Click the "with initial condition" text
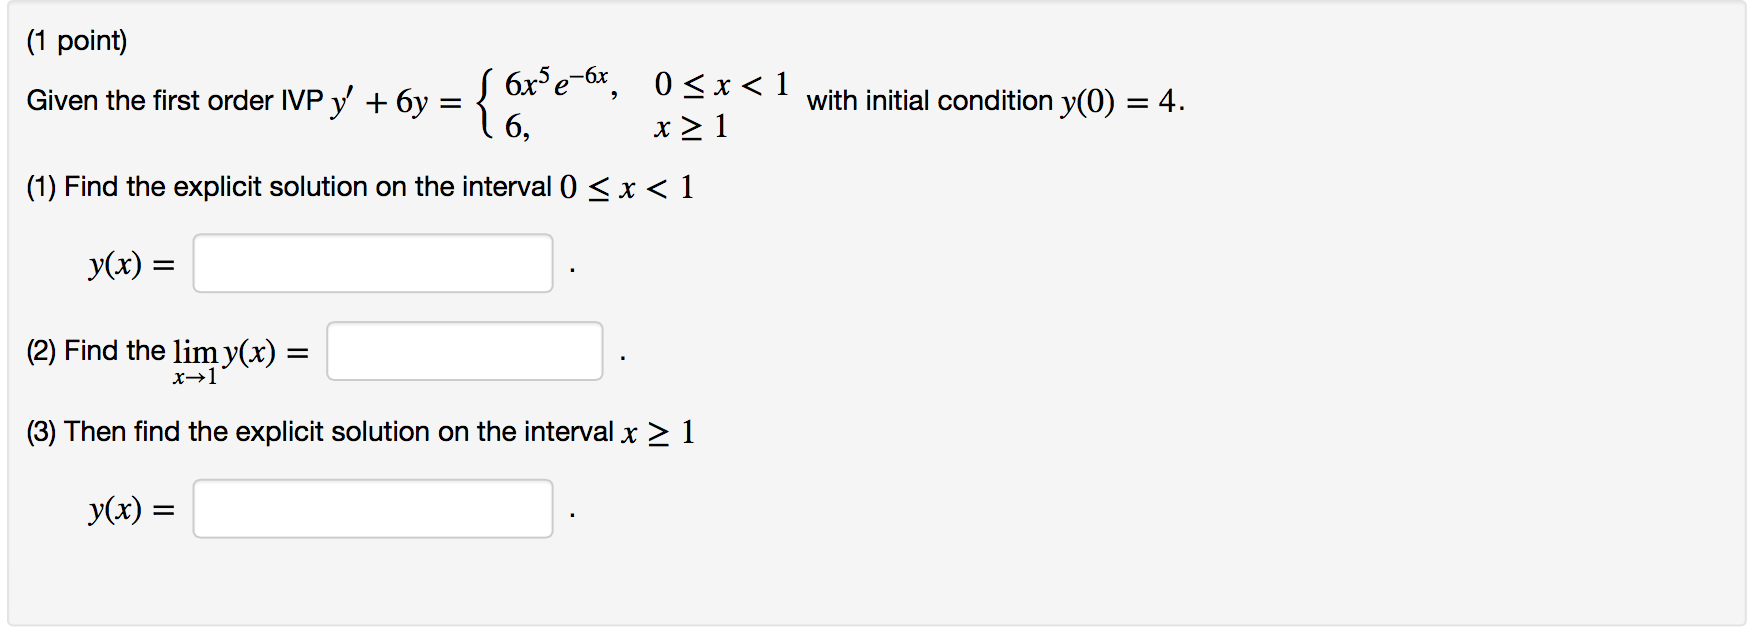This screenshot has width=1752, height=630. pos(929,101)
